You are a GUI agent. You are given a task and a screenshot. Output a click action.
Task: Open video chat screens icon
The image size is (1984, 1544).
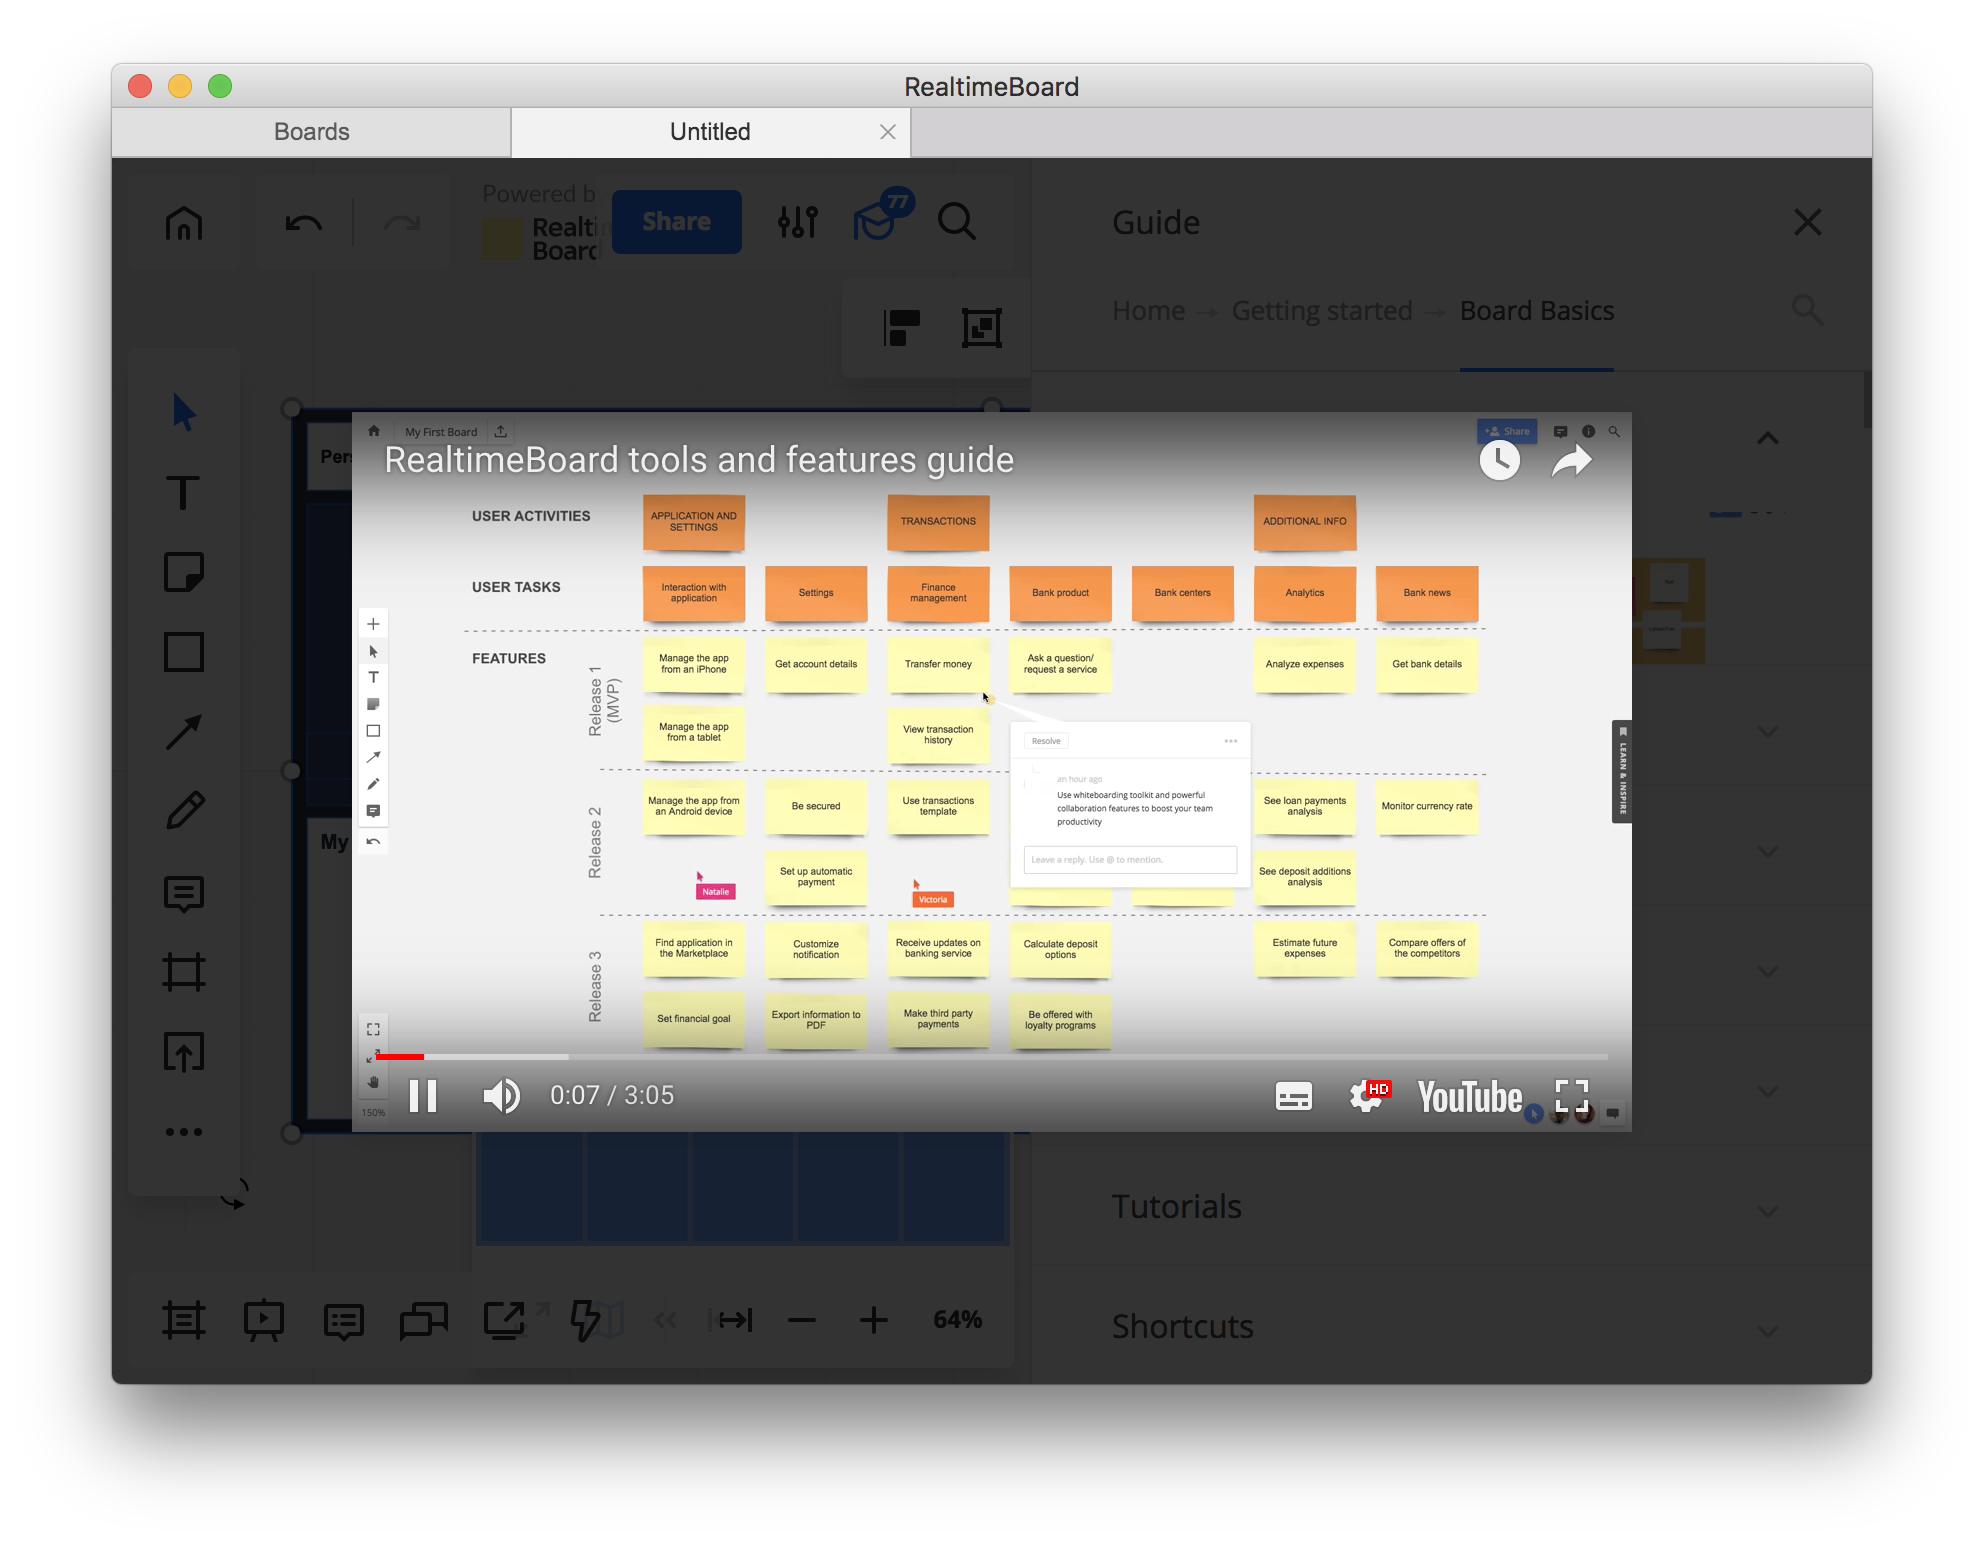(x=424, y=1321)
